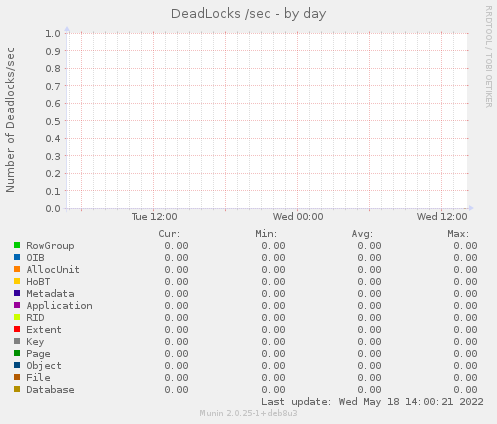Click the File brown legend swatch
Viewport: 497px width, 424px height.
point(17,377)
